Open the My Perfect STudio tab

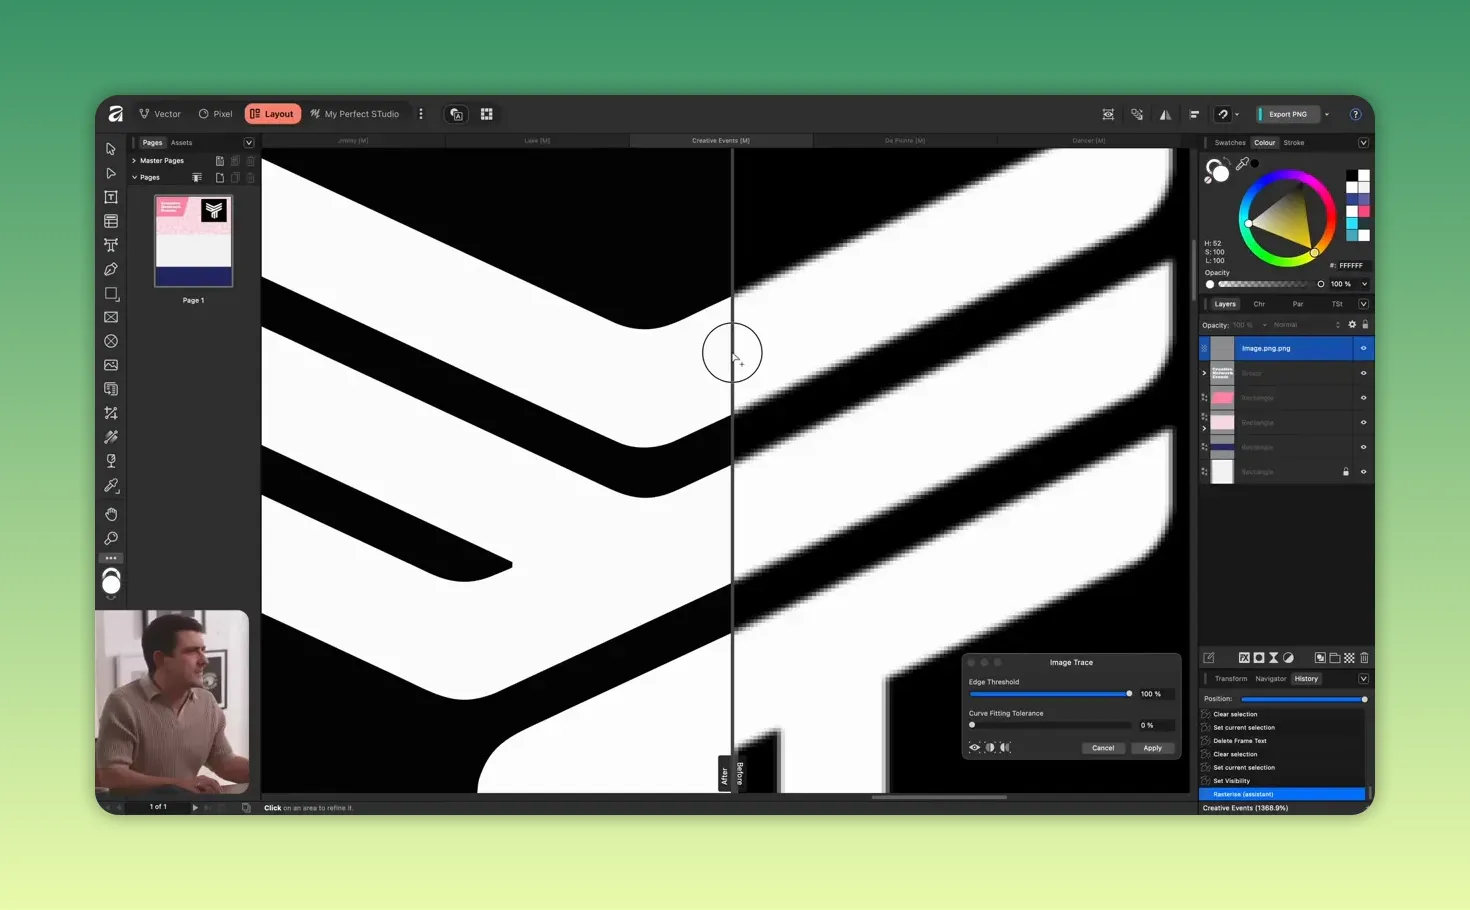click(x=355, y=114)
